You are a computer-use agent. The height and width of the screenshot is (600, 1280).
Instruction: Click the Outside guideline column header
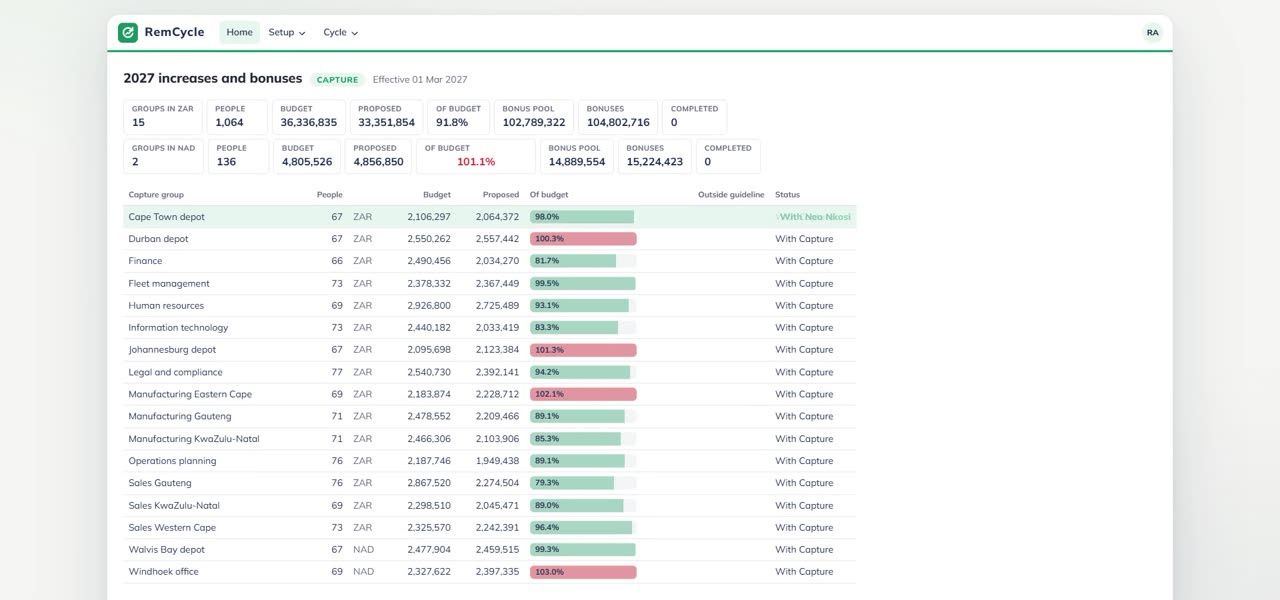coord(731,195)
